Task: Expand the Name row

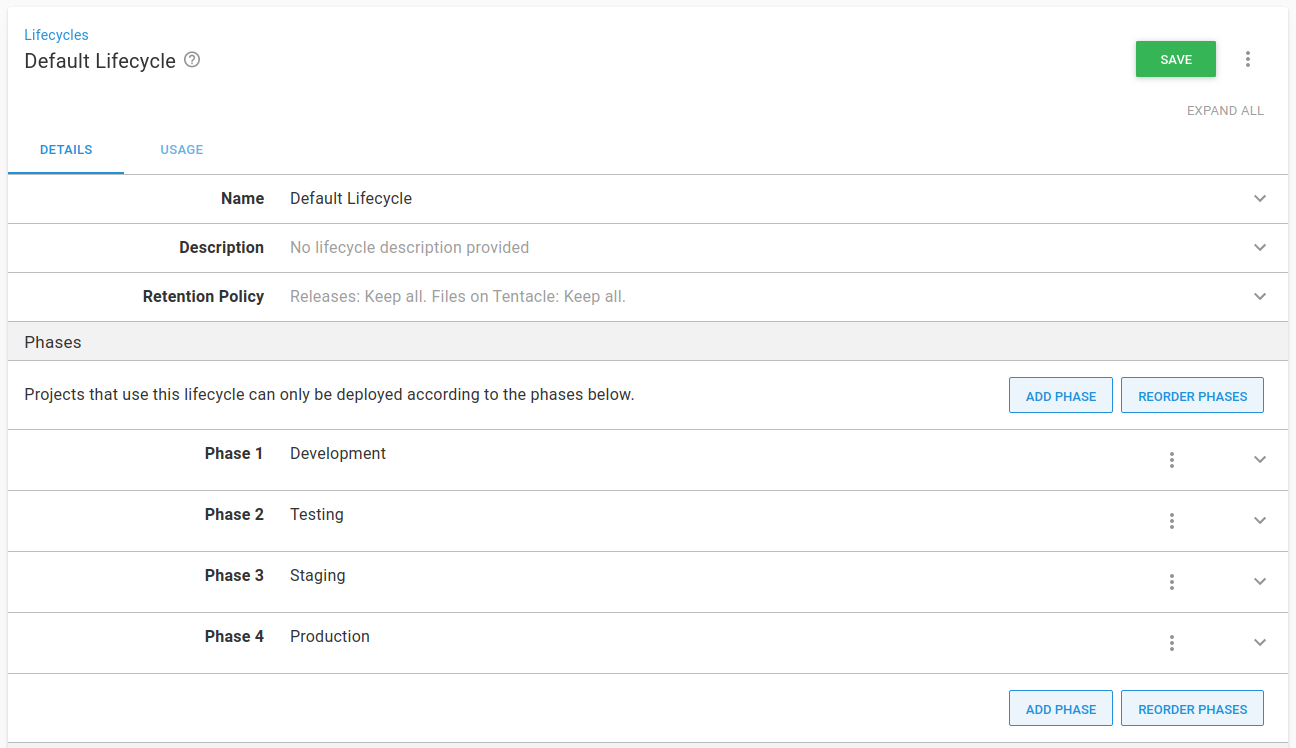Action: (x=1260, y=198)
